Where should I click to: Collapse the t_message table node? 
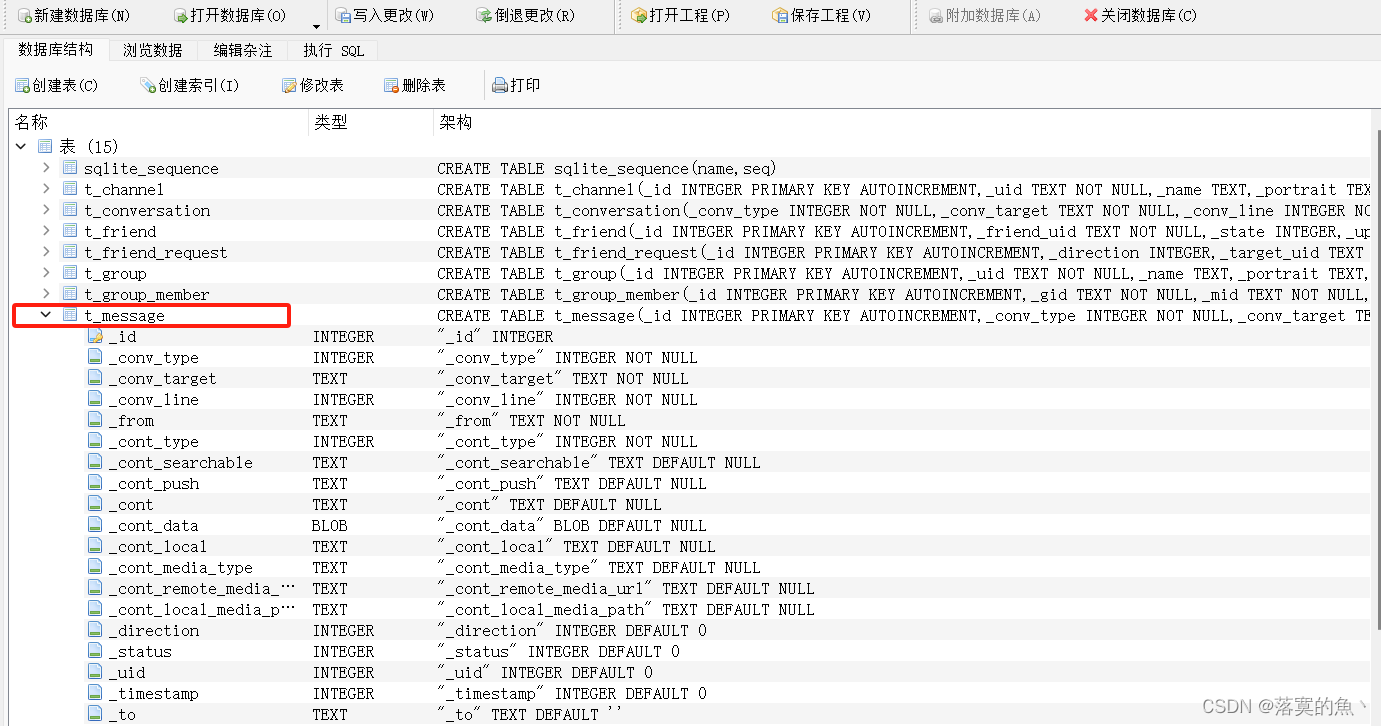coord(46,315)
